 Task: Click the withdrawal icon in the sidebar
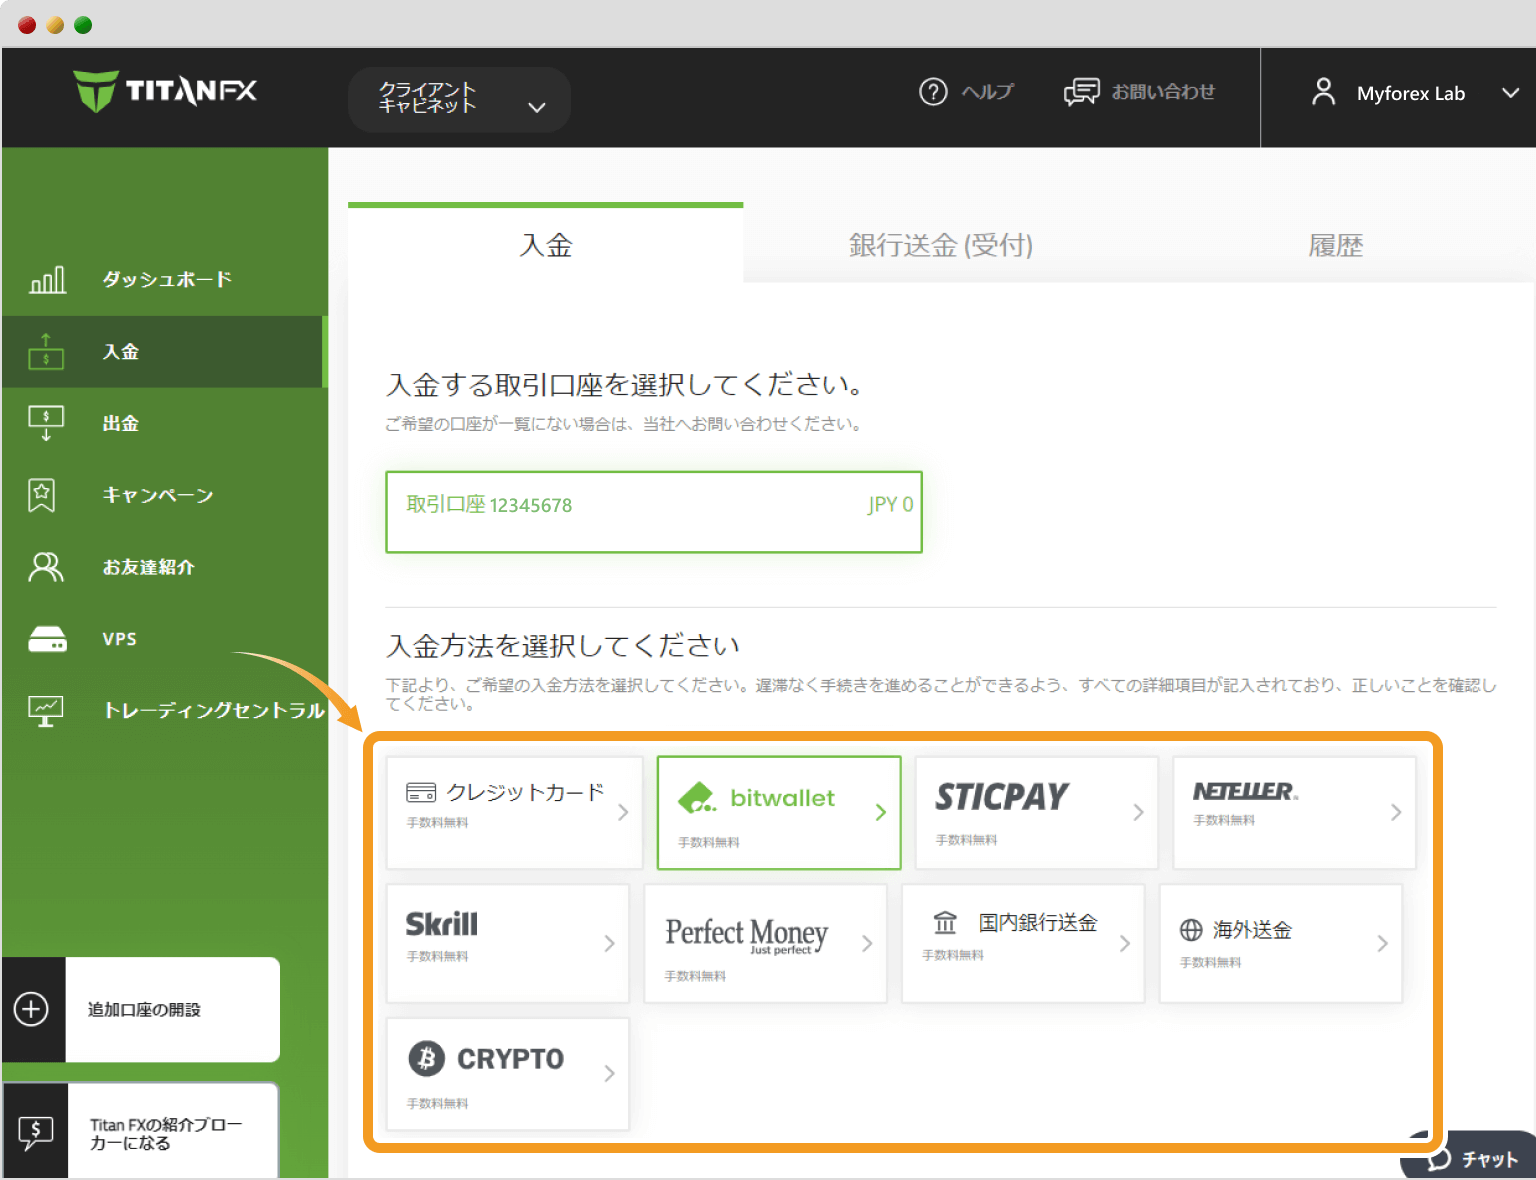[46, 423]
